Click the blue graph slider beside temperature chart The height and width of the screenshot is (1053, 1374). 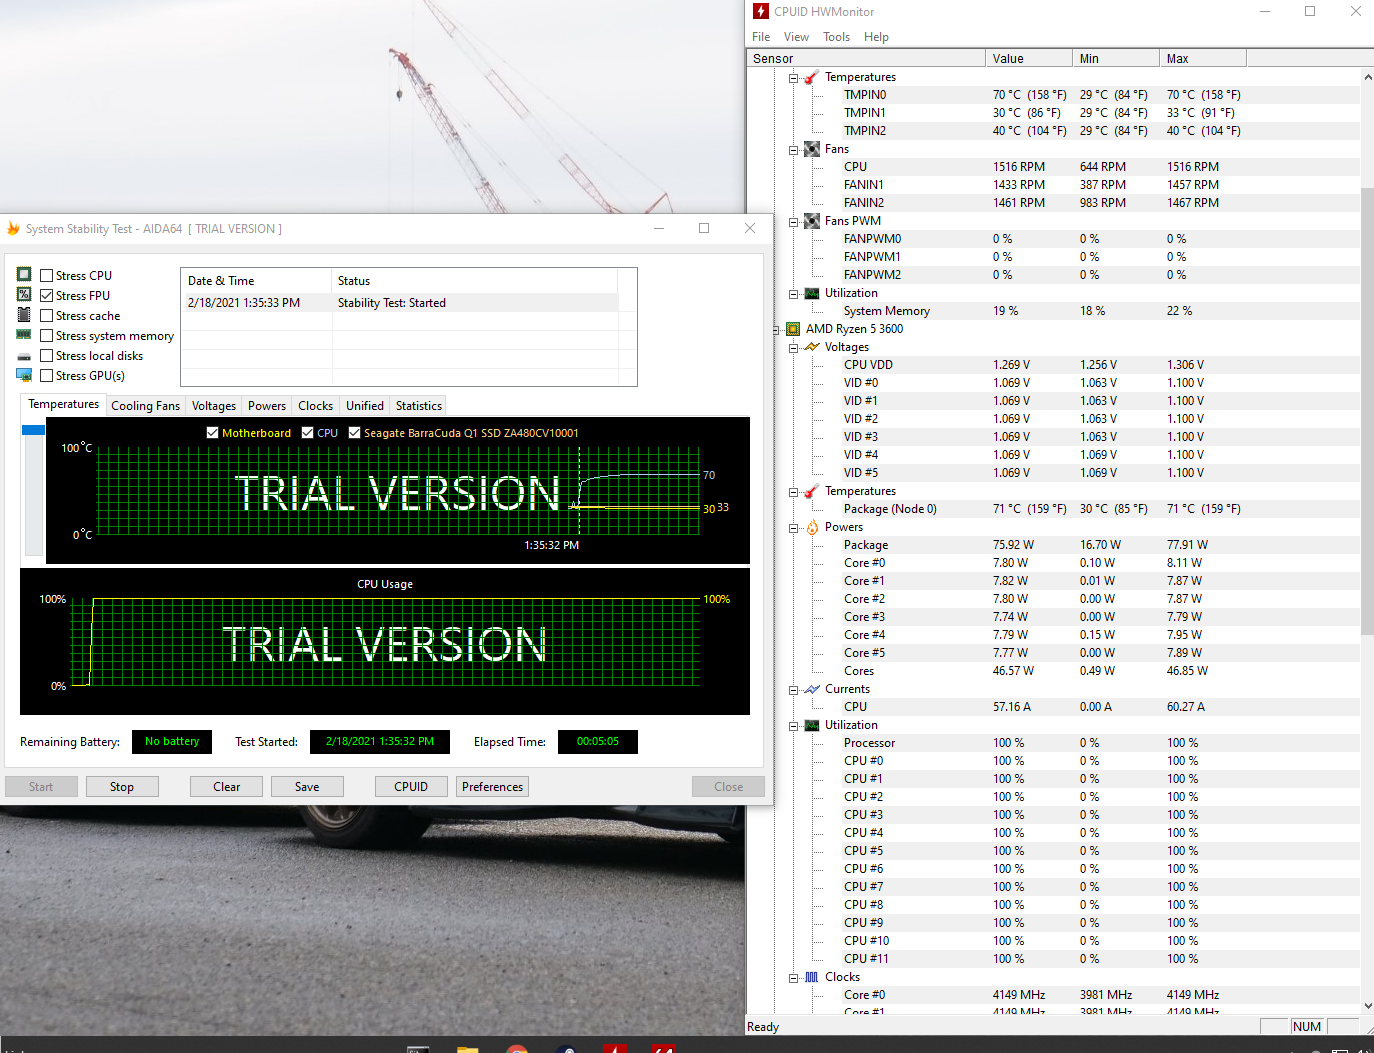[33, 430]
